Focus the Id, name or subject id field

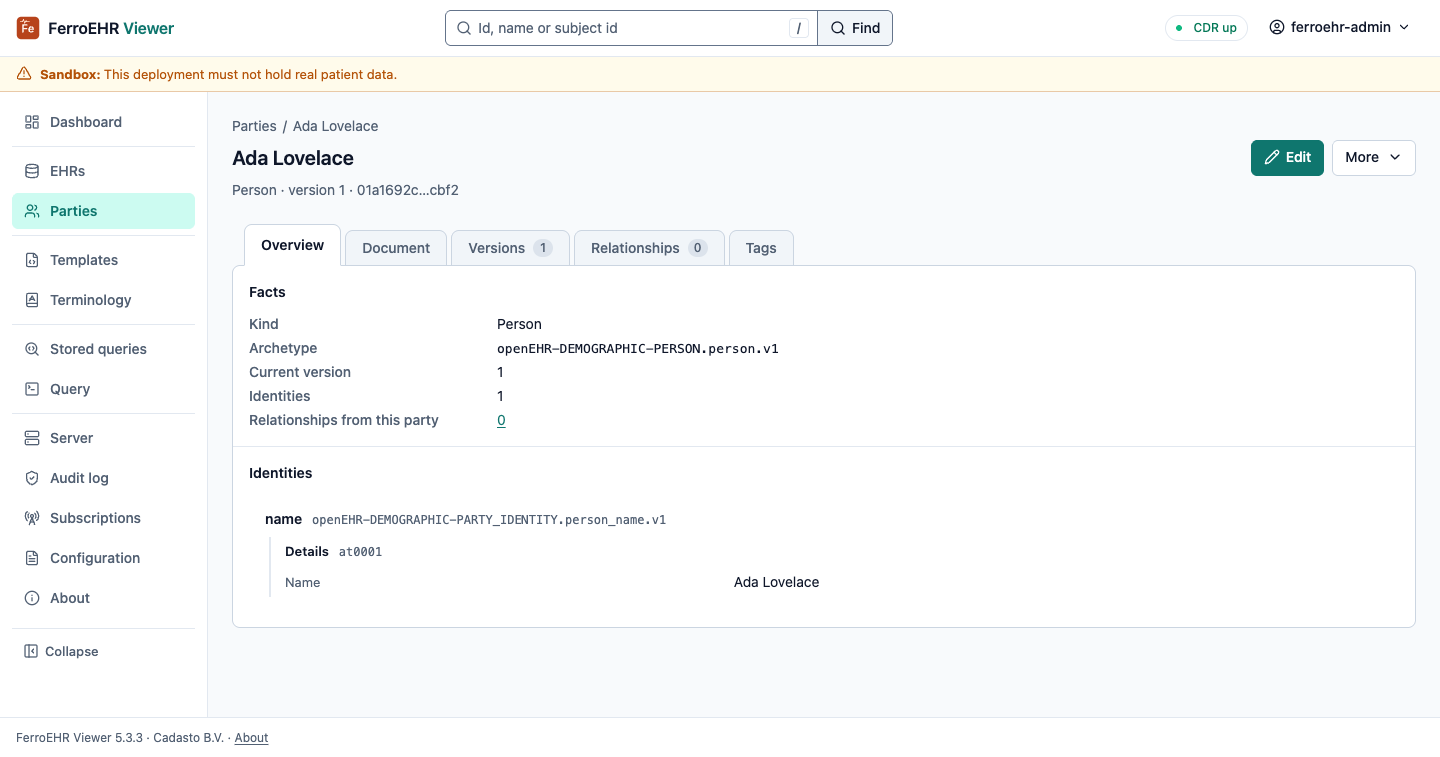click(631, 28)
